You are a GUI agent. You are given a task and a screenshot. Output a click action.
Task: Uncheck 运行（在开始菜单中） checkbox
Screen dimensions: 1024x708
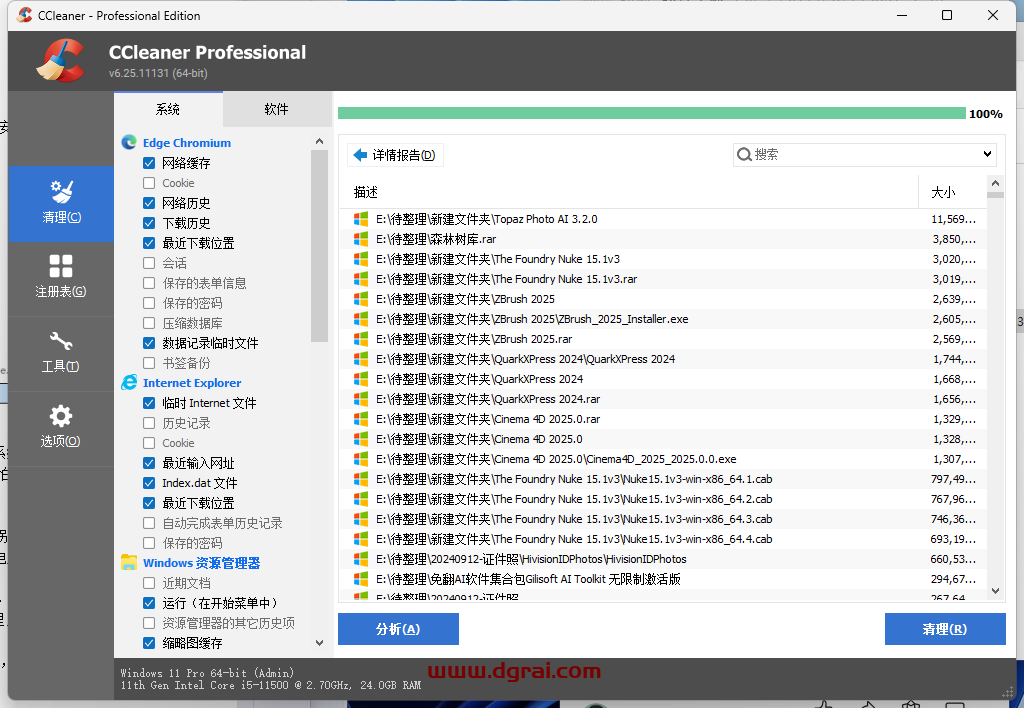[149, 603]
